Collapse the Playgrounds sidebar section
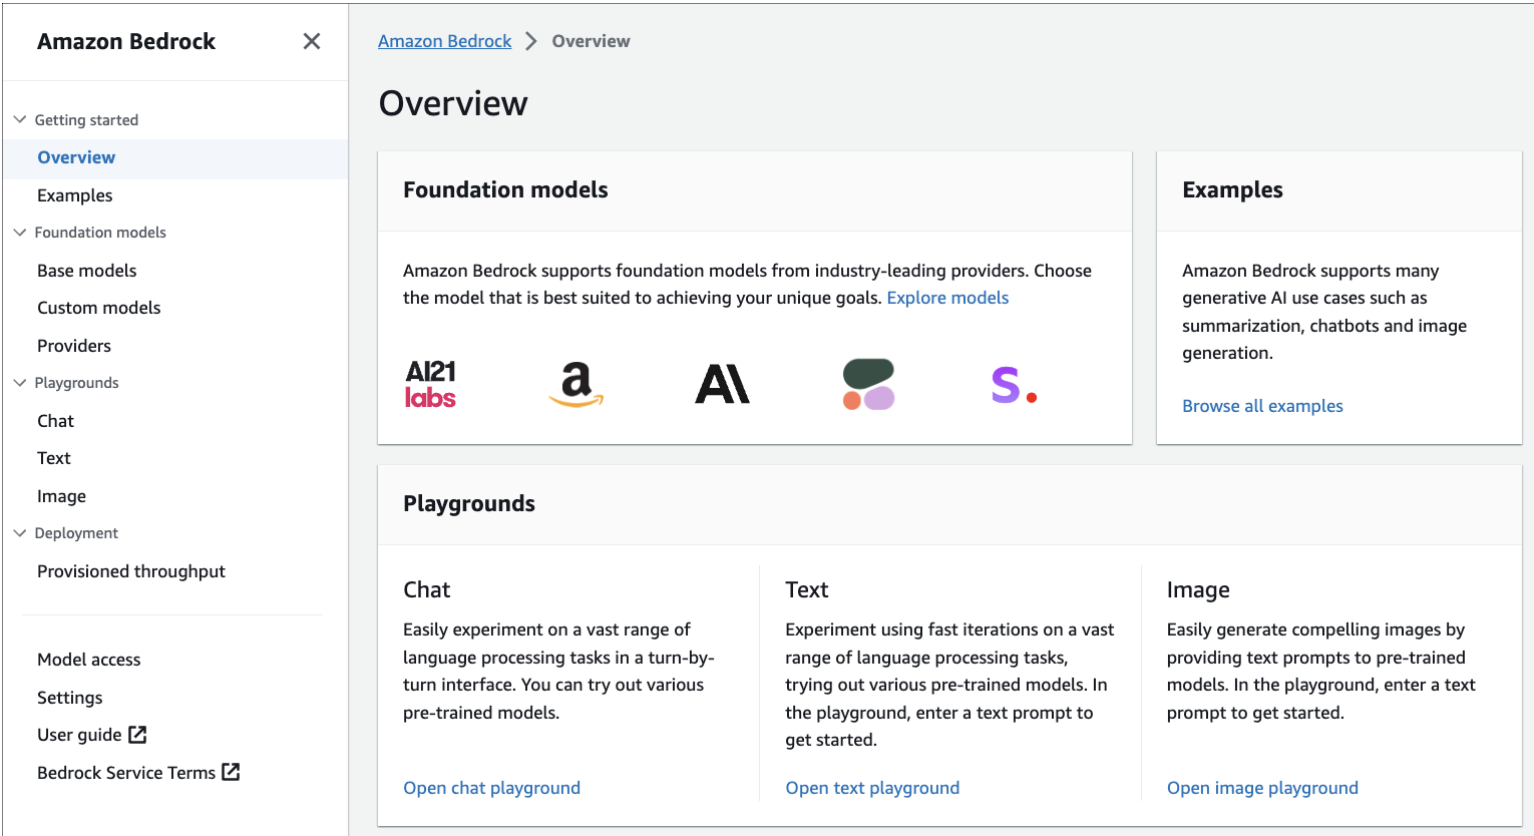 point(20,383)
